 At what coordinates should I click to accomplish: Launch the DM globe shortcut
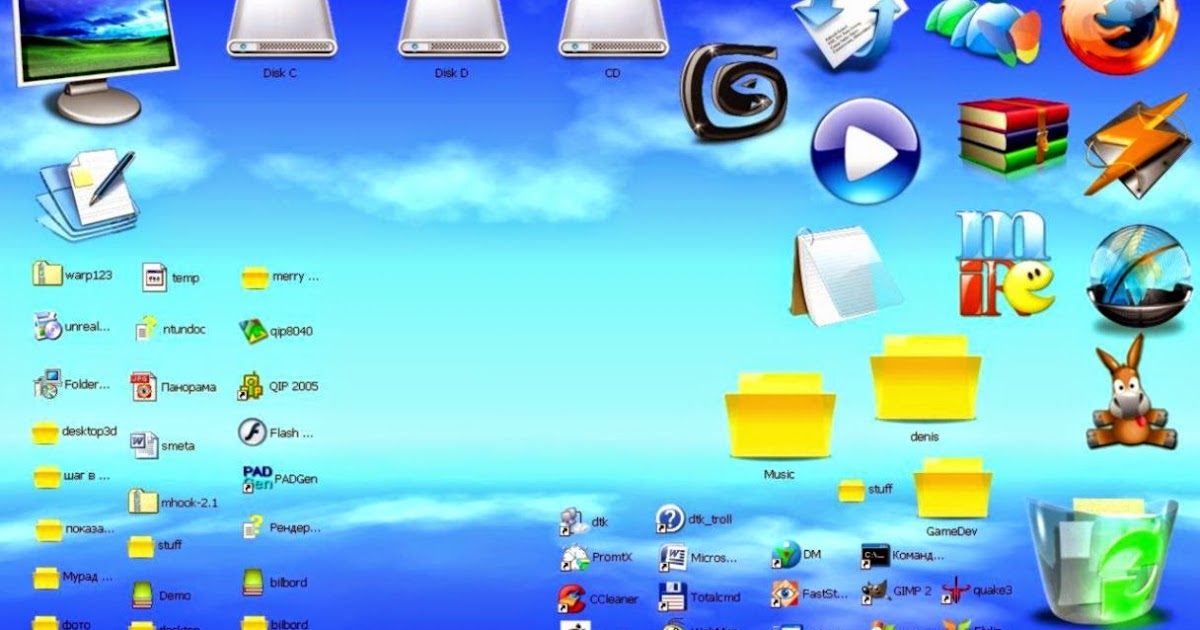click(786, 554)
